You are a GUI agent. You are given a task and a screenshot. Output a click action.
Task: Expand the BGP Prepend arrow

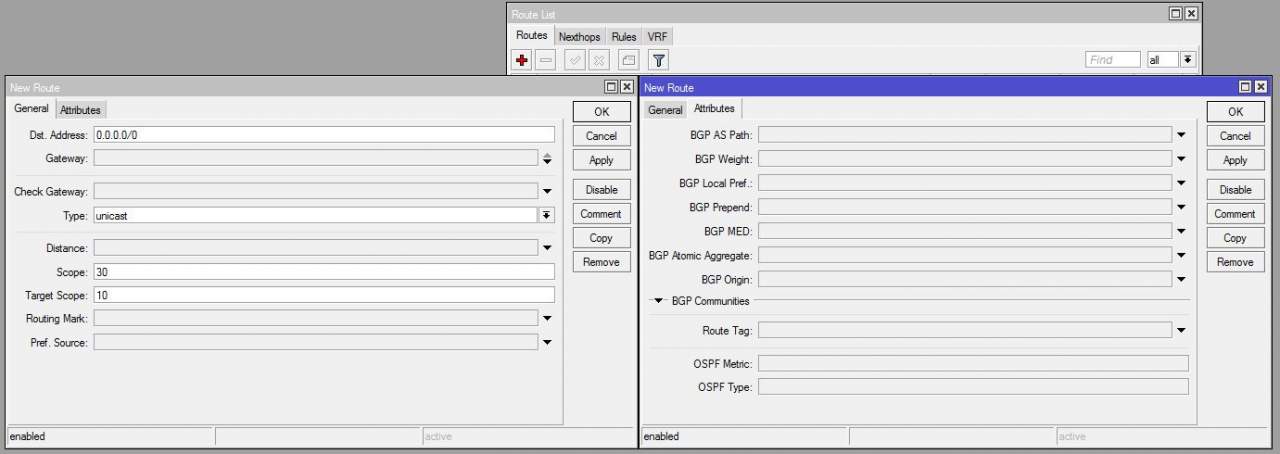[1181, 207]
